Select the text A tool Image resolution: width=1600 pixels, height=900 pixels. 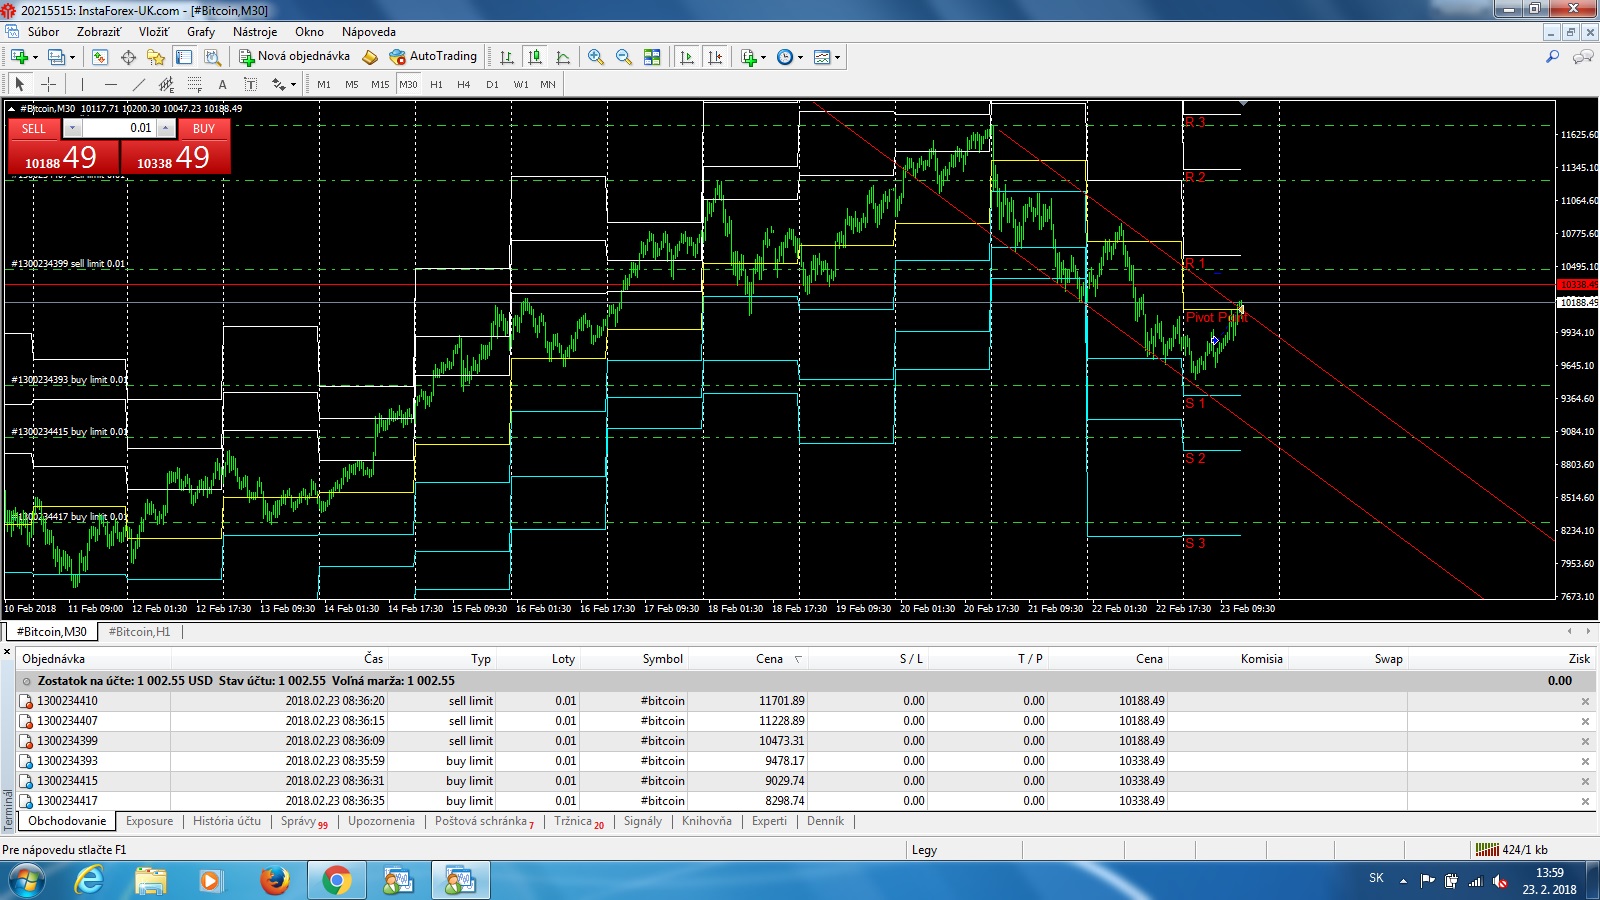222,84
